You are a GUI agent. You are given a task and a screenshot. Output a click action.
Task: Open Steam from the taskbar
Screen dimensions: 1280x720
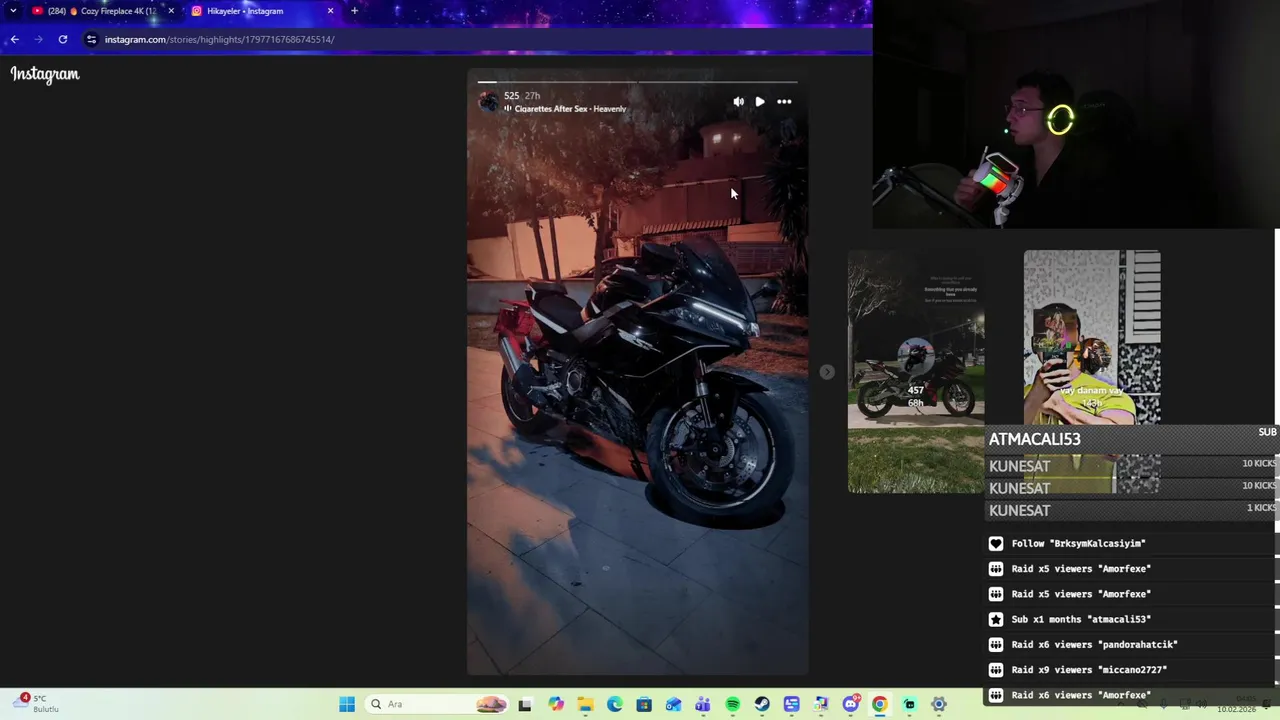(762, 704)
